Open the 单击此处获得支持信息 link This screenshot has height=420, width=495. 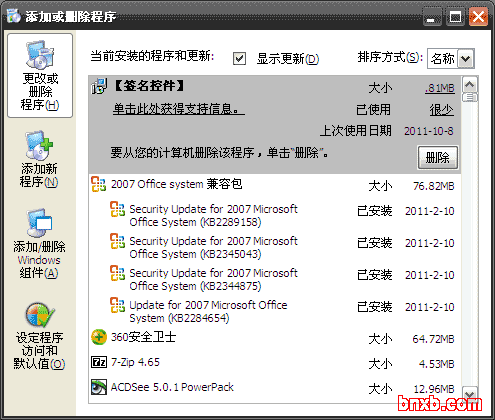[x=179, y=109]
